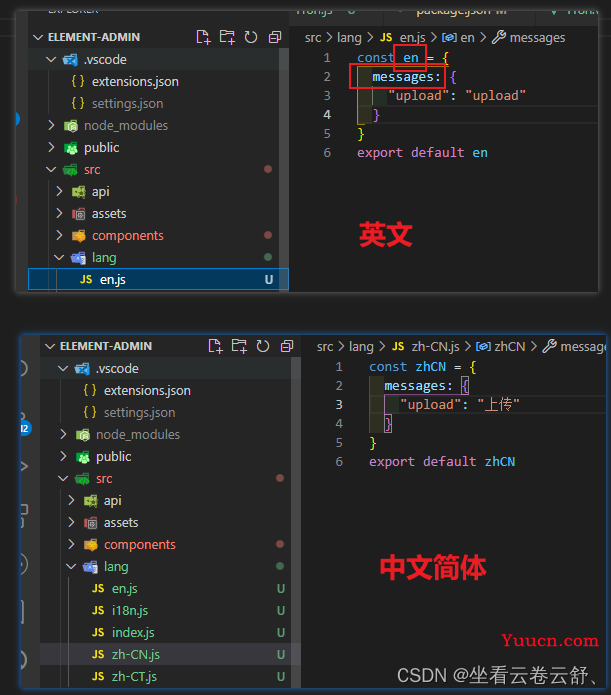Expand public folder in bottom explorer
The height and width of the screenshot is (695, 611).
[x=63, y=457]
